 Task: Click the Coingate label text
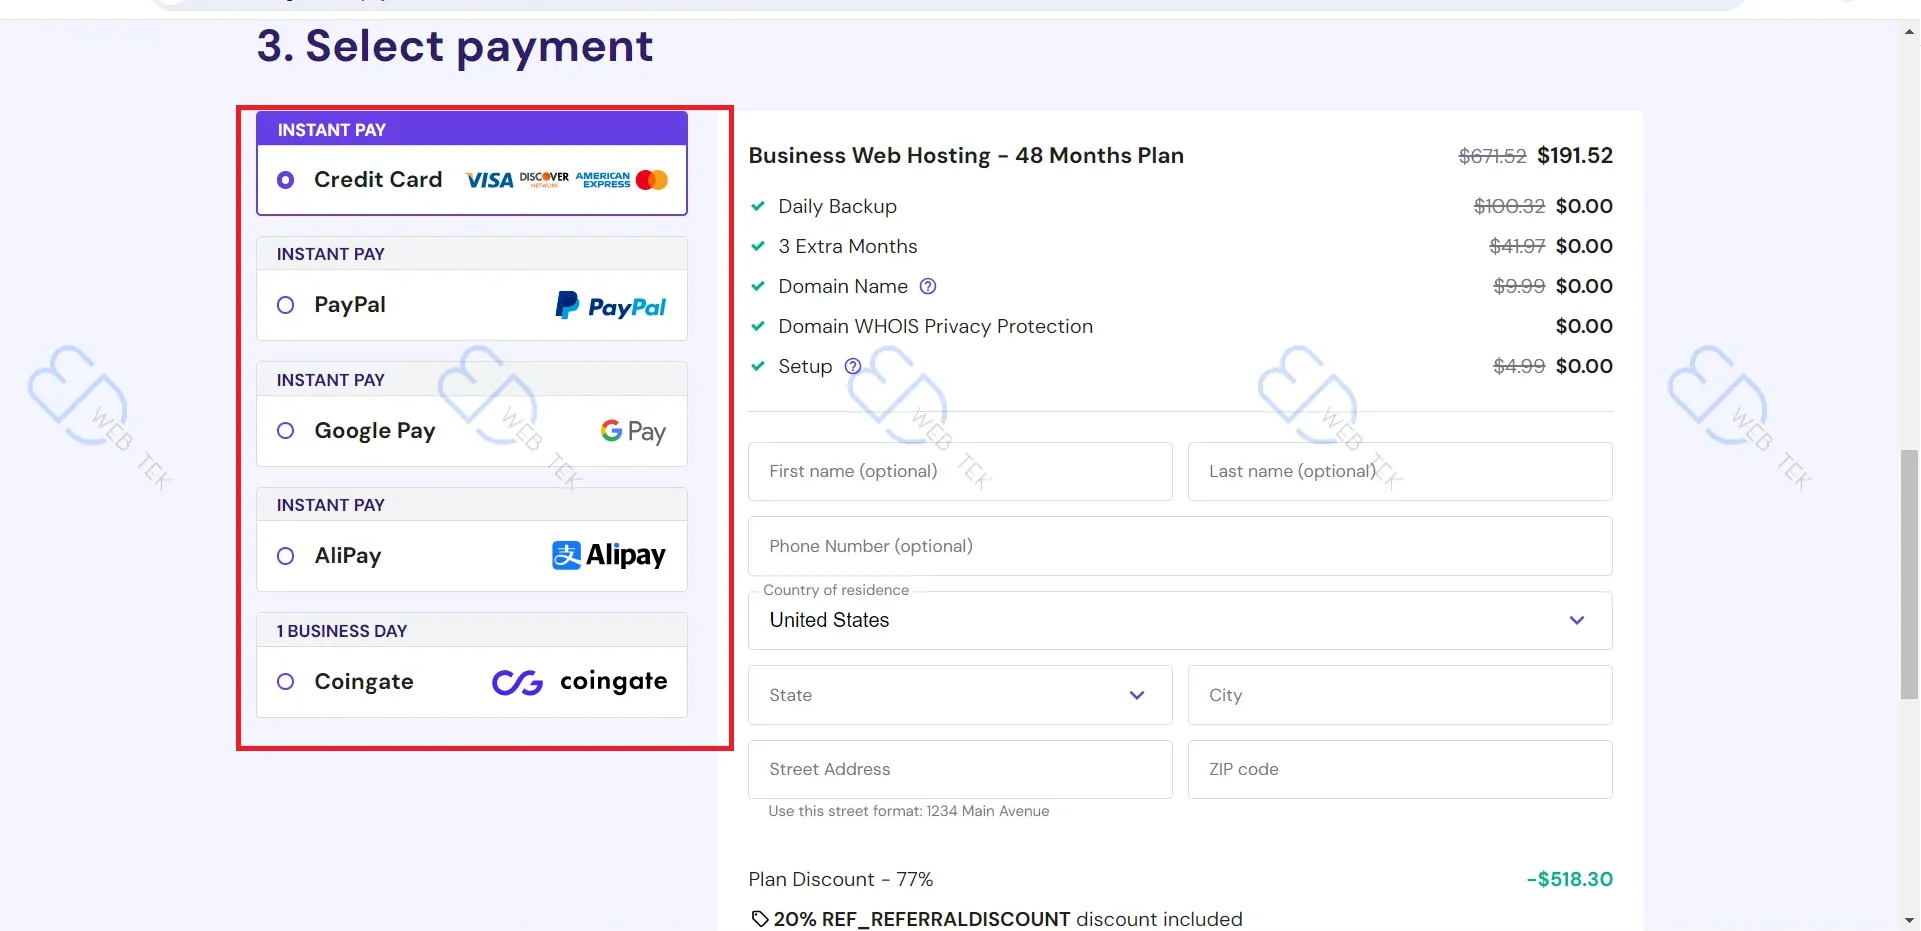point(364,681)
